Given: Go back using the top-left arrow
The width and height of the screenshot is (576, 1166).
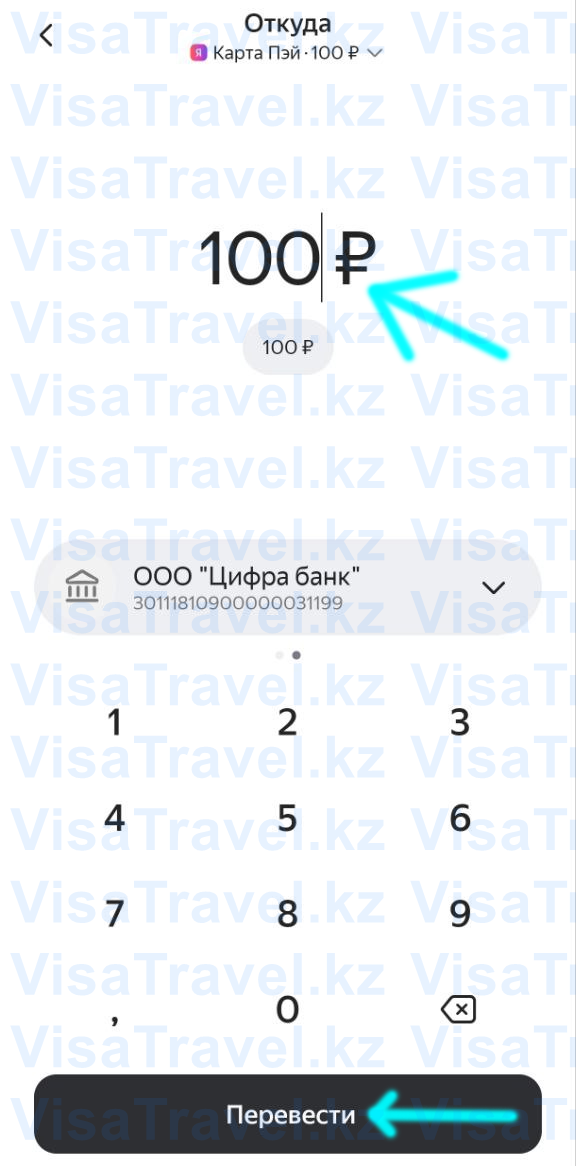Looking at the screenshot, I should pyautogui.click(x=46, y=35).
